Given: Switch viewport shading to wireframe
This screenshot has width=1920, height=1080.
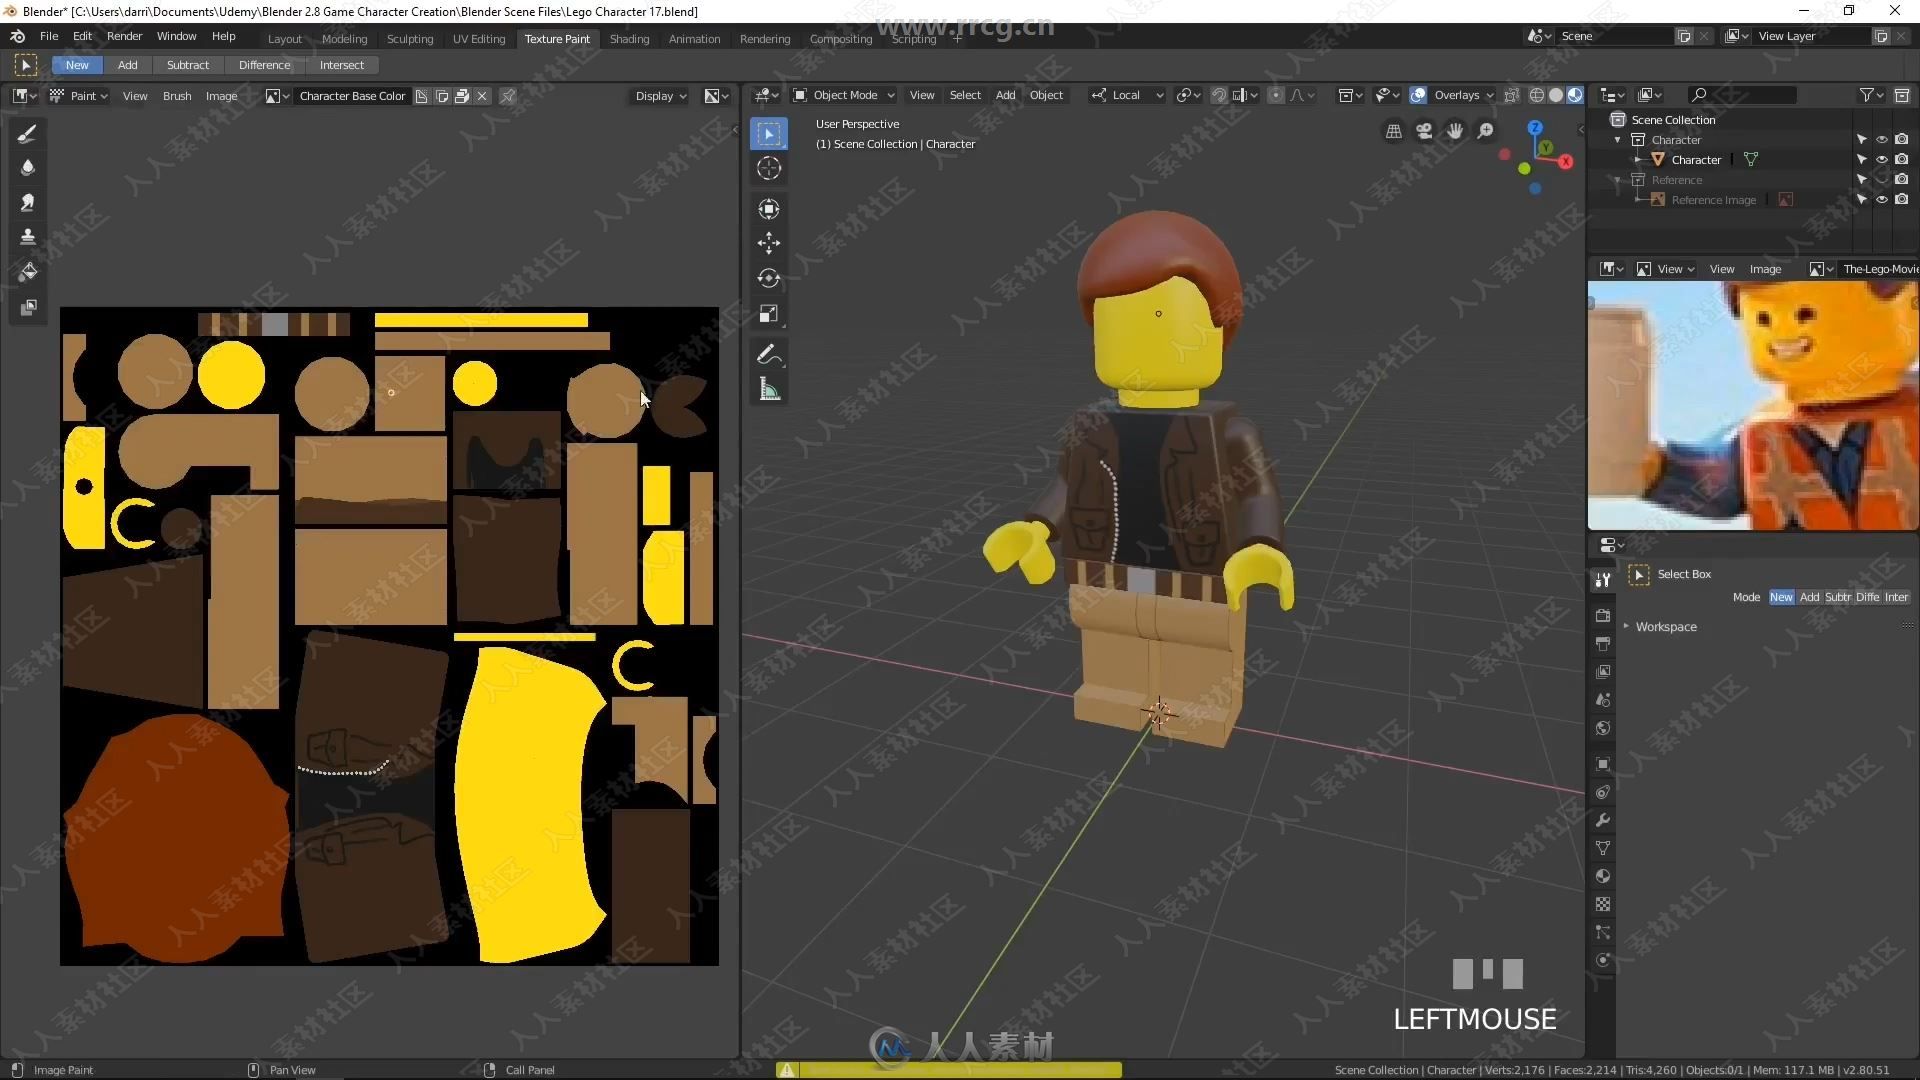Looking at the screenshot, I should (1537, 95).
